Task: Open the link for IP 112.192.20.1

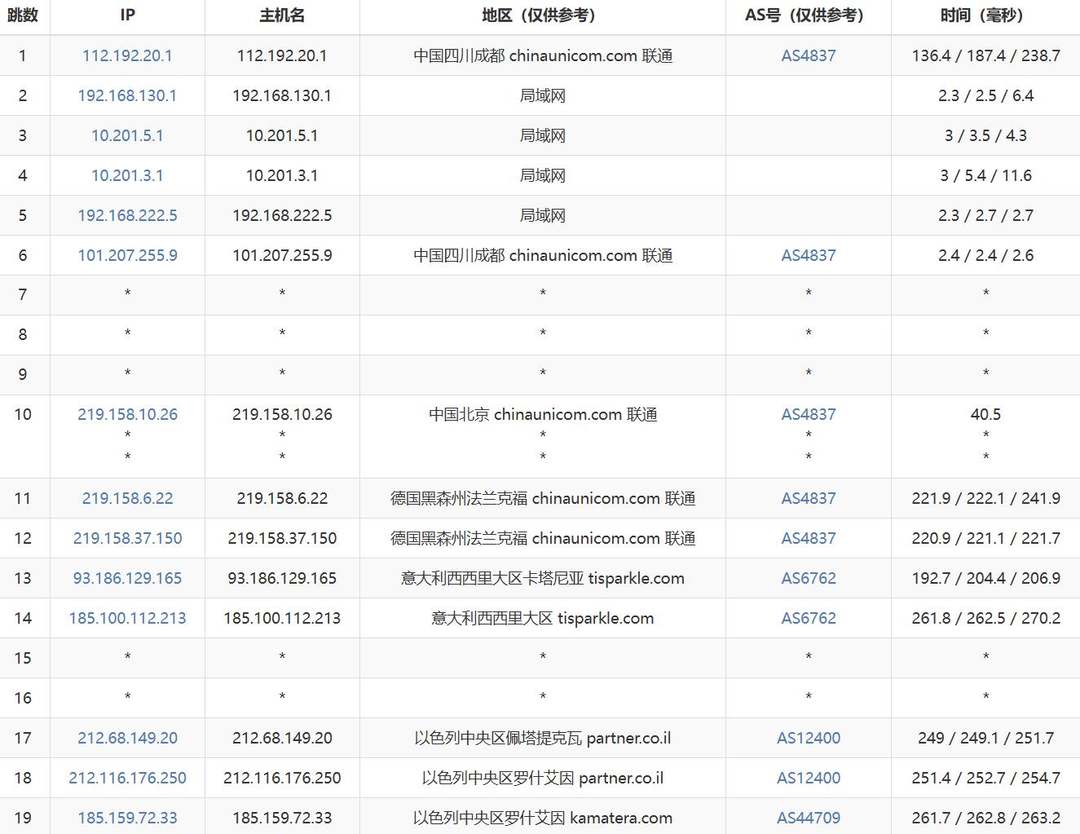Action: pos(127,55)
